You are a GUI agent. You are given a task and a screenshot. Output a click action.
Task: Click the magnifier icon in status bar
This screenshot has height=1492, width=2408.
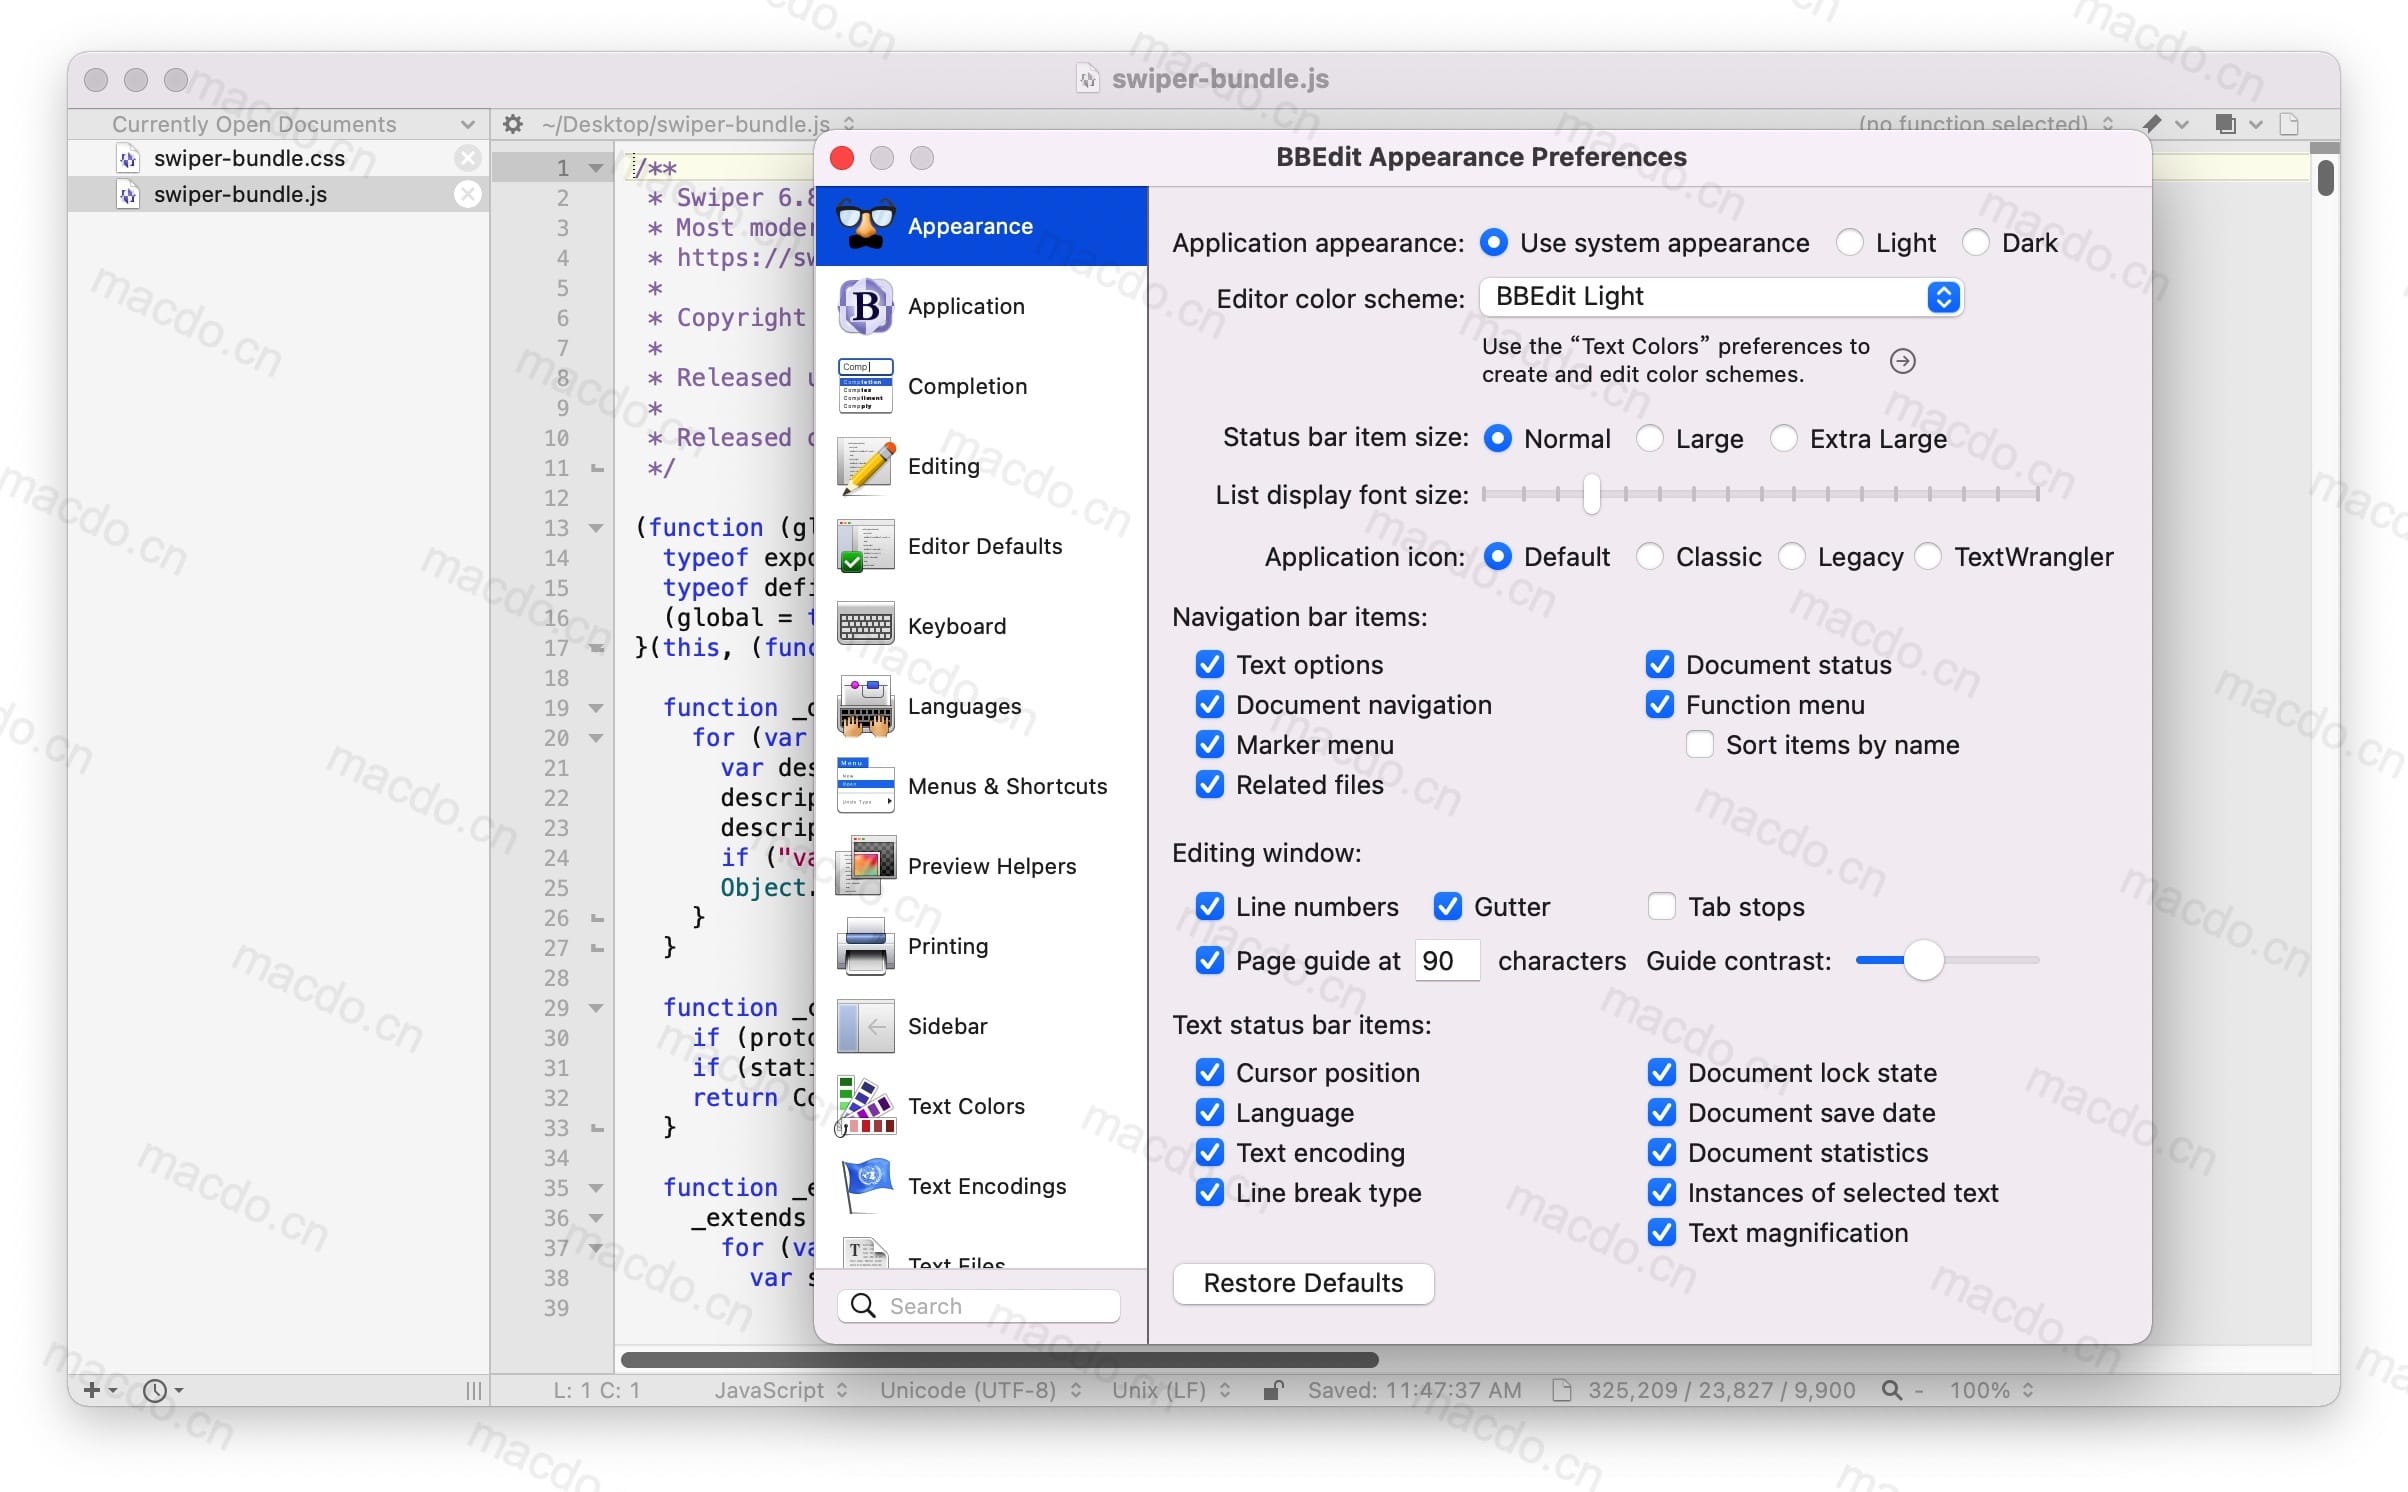tap(1891, 1390)
